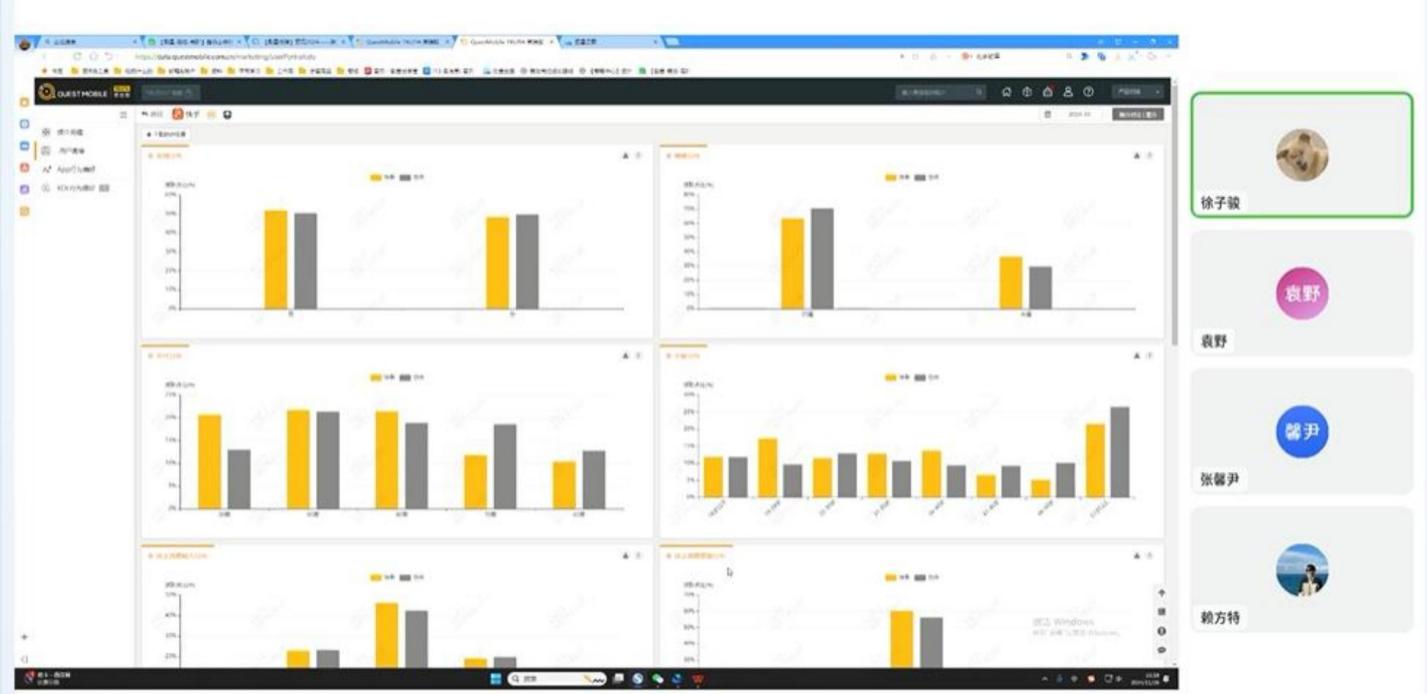Viewport: 1427px width, 694px height.
Task: Click the dark corner icon on the top-right chart
Action: pyautogui.click(x=1137, y=156)
